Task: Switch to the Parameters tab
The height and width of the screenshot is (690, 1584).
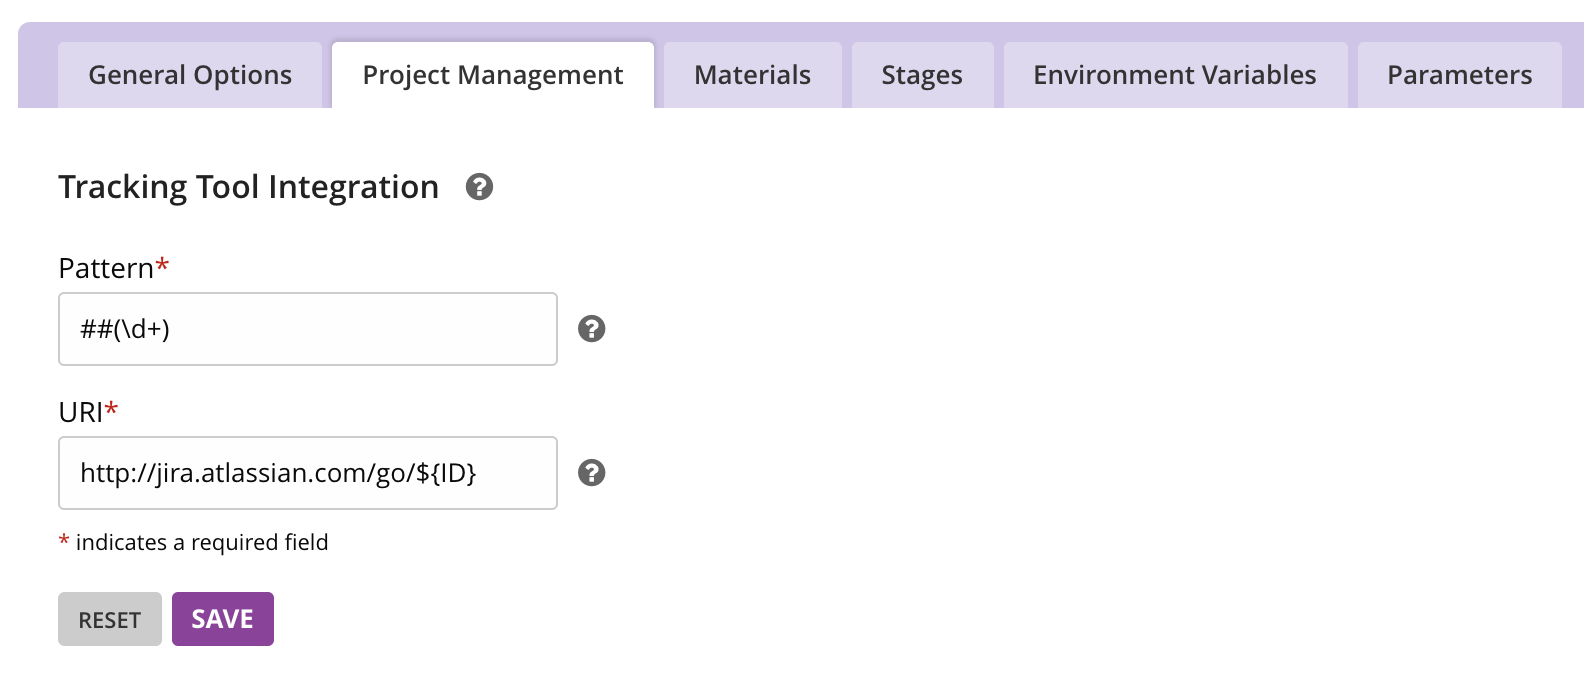Action: click(1459, 75)
